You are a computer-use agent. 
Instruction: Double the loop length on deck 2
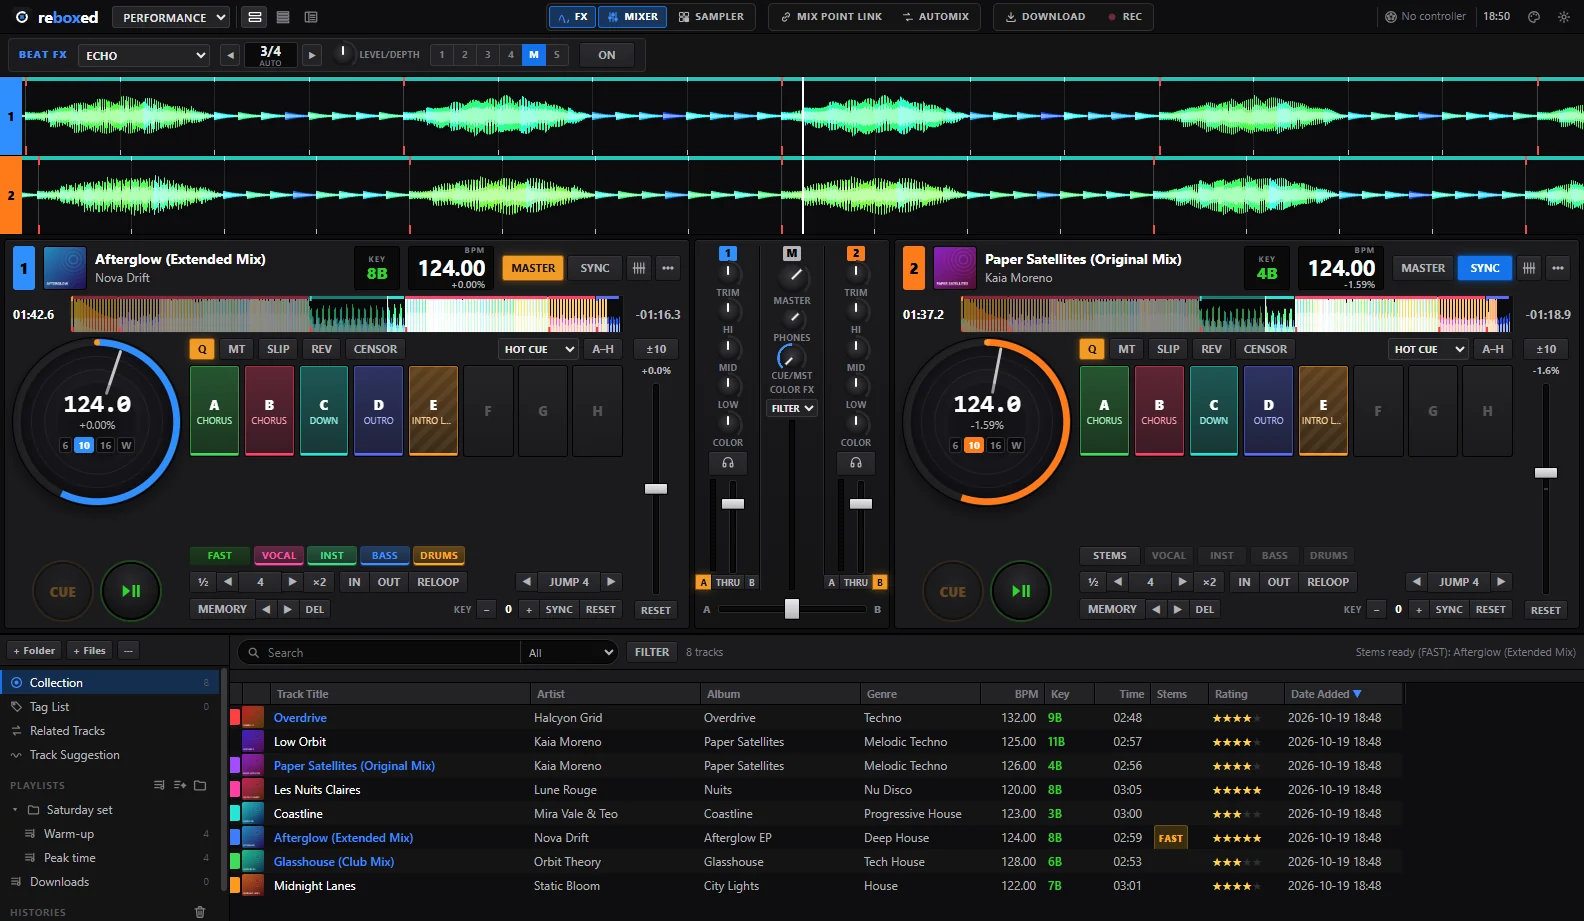coord(1209,582)
